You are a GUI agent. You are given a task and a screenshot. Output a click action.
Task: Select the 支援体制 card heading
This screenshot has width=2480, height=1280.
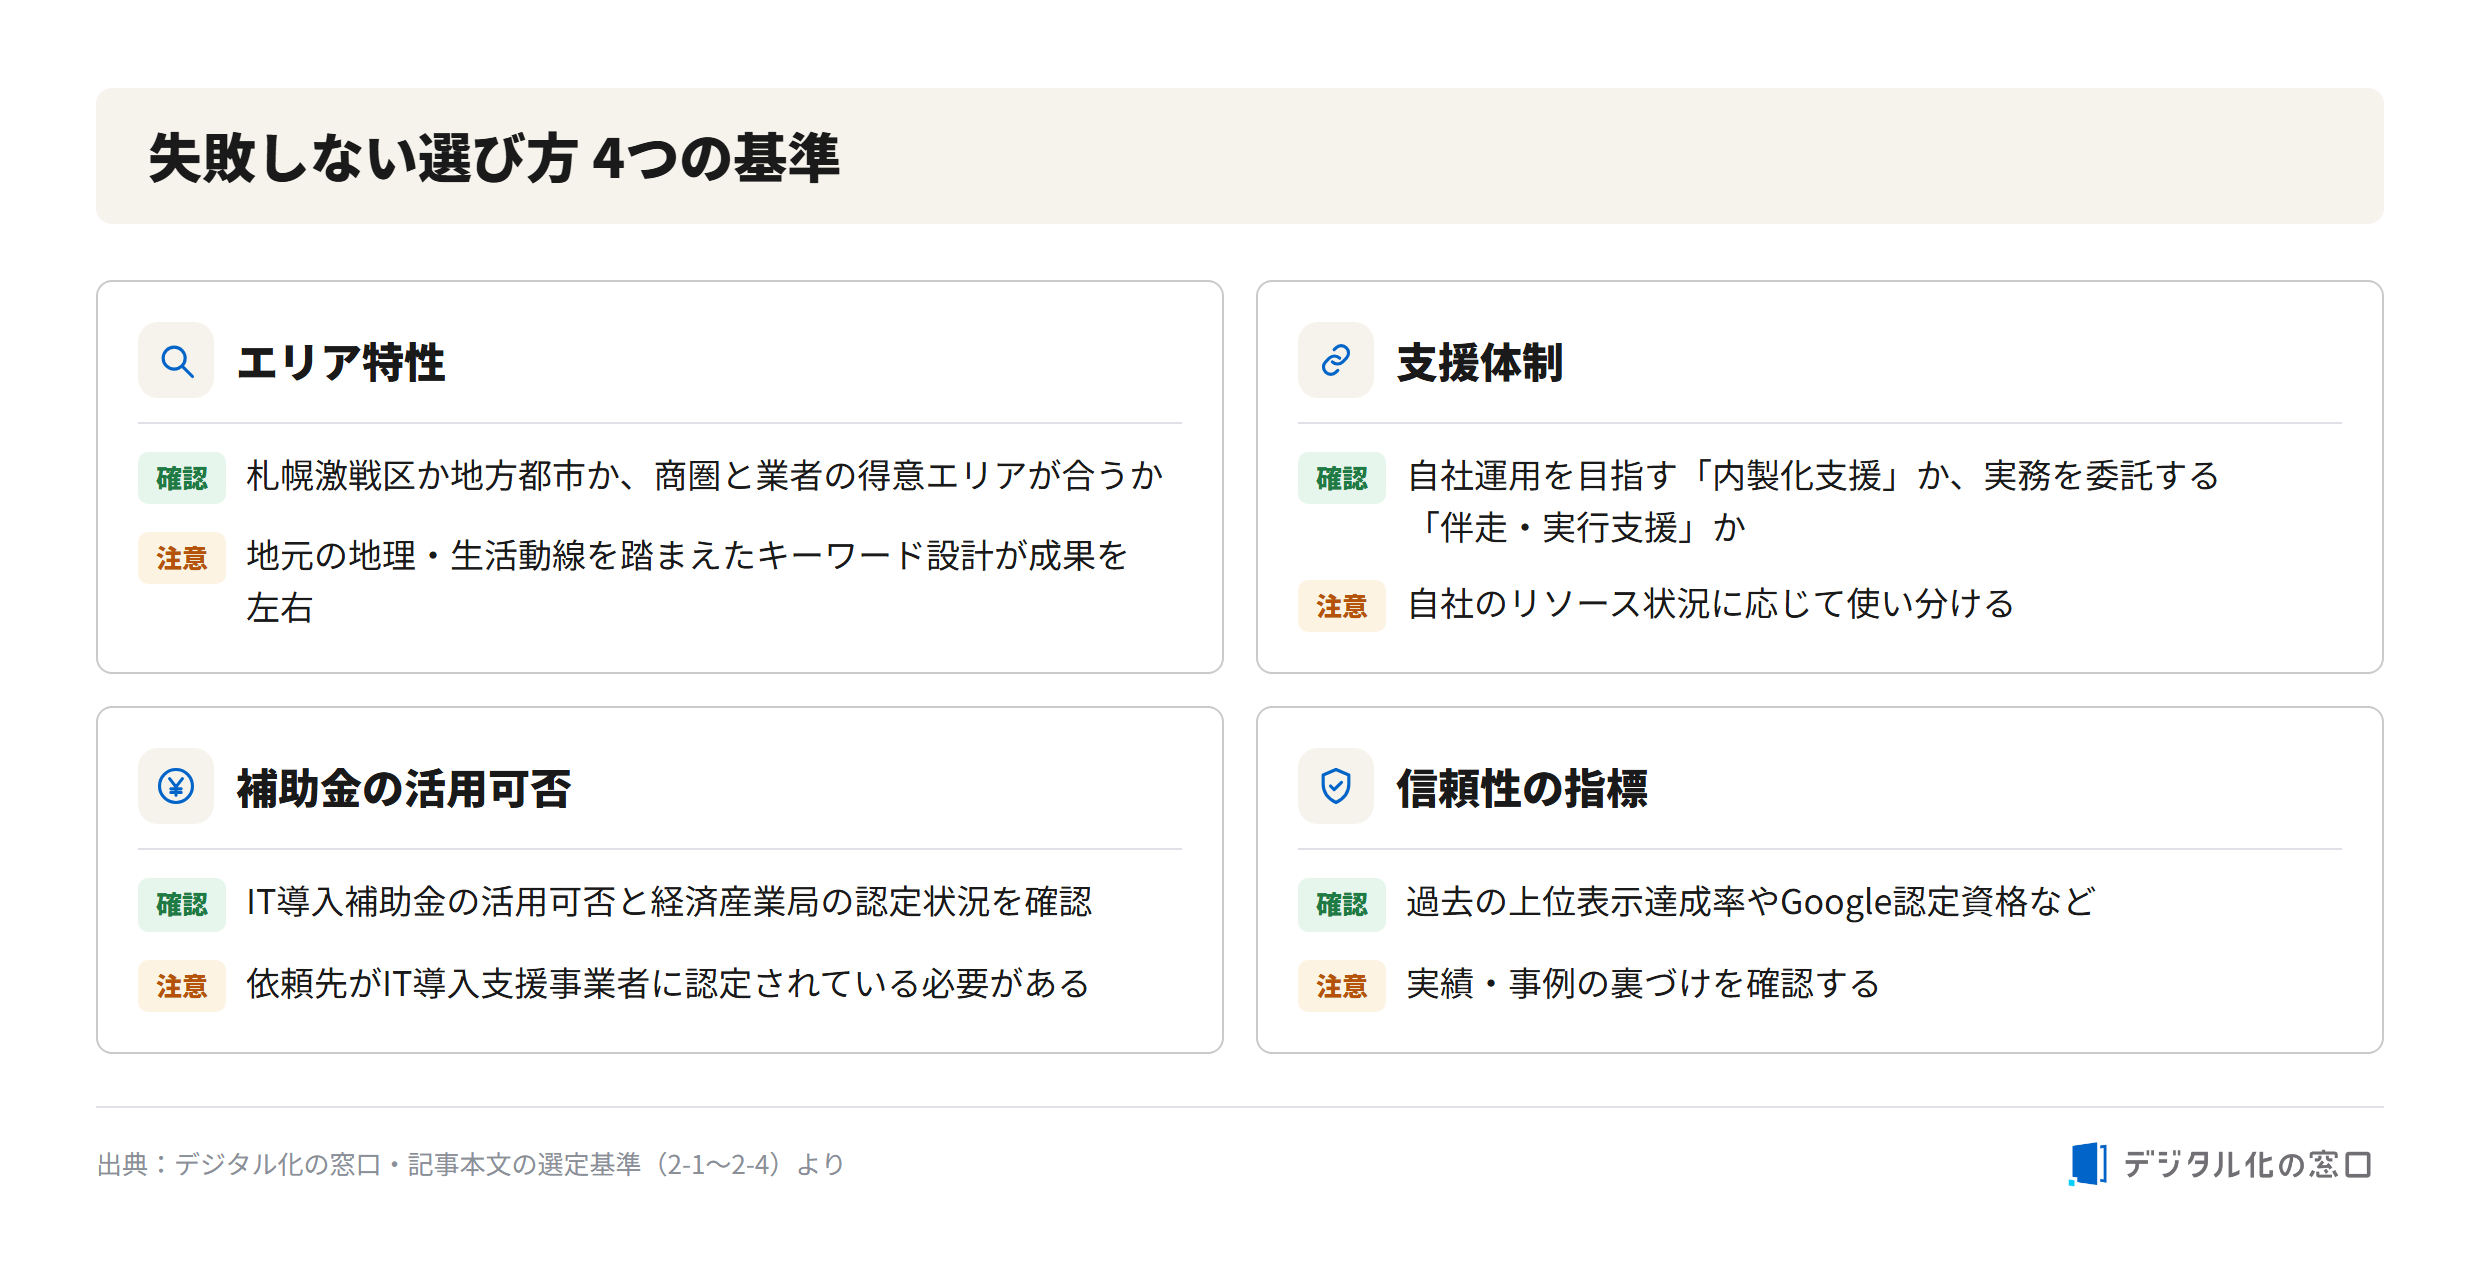pyautogui.click(x=1480, y=362)
